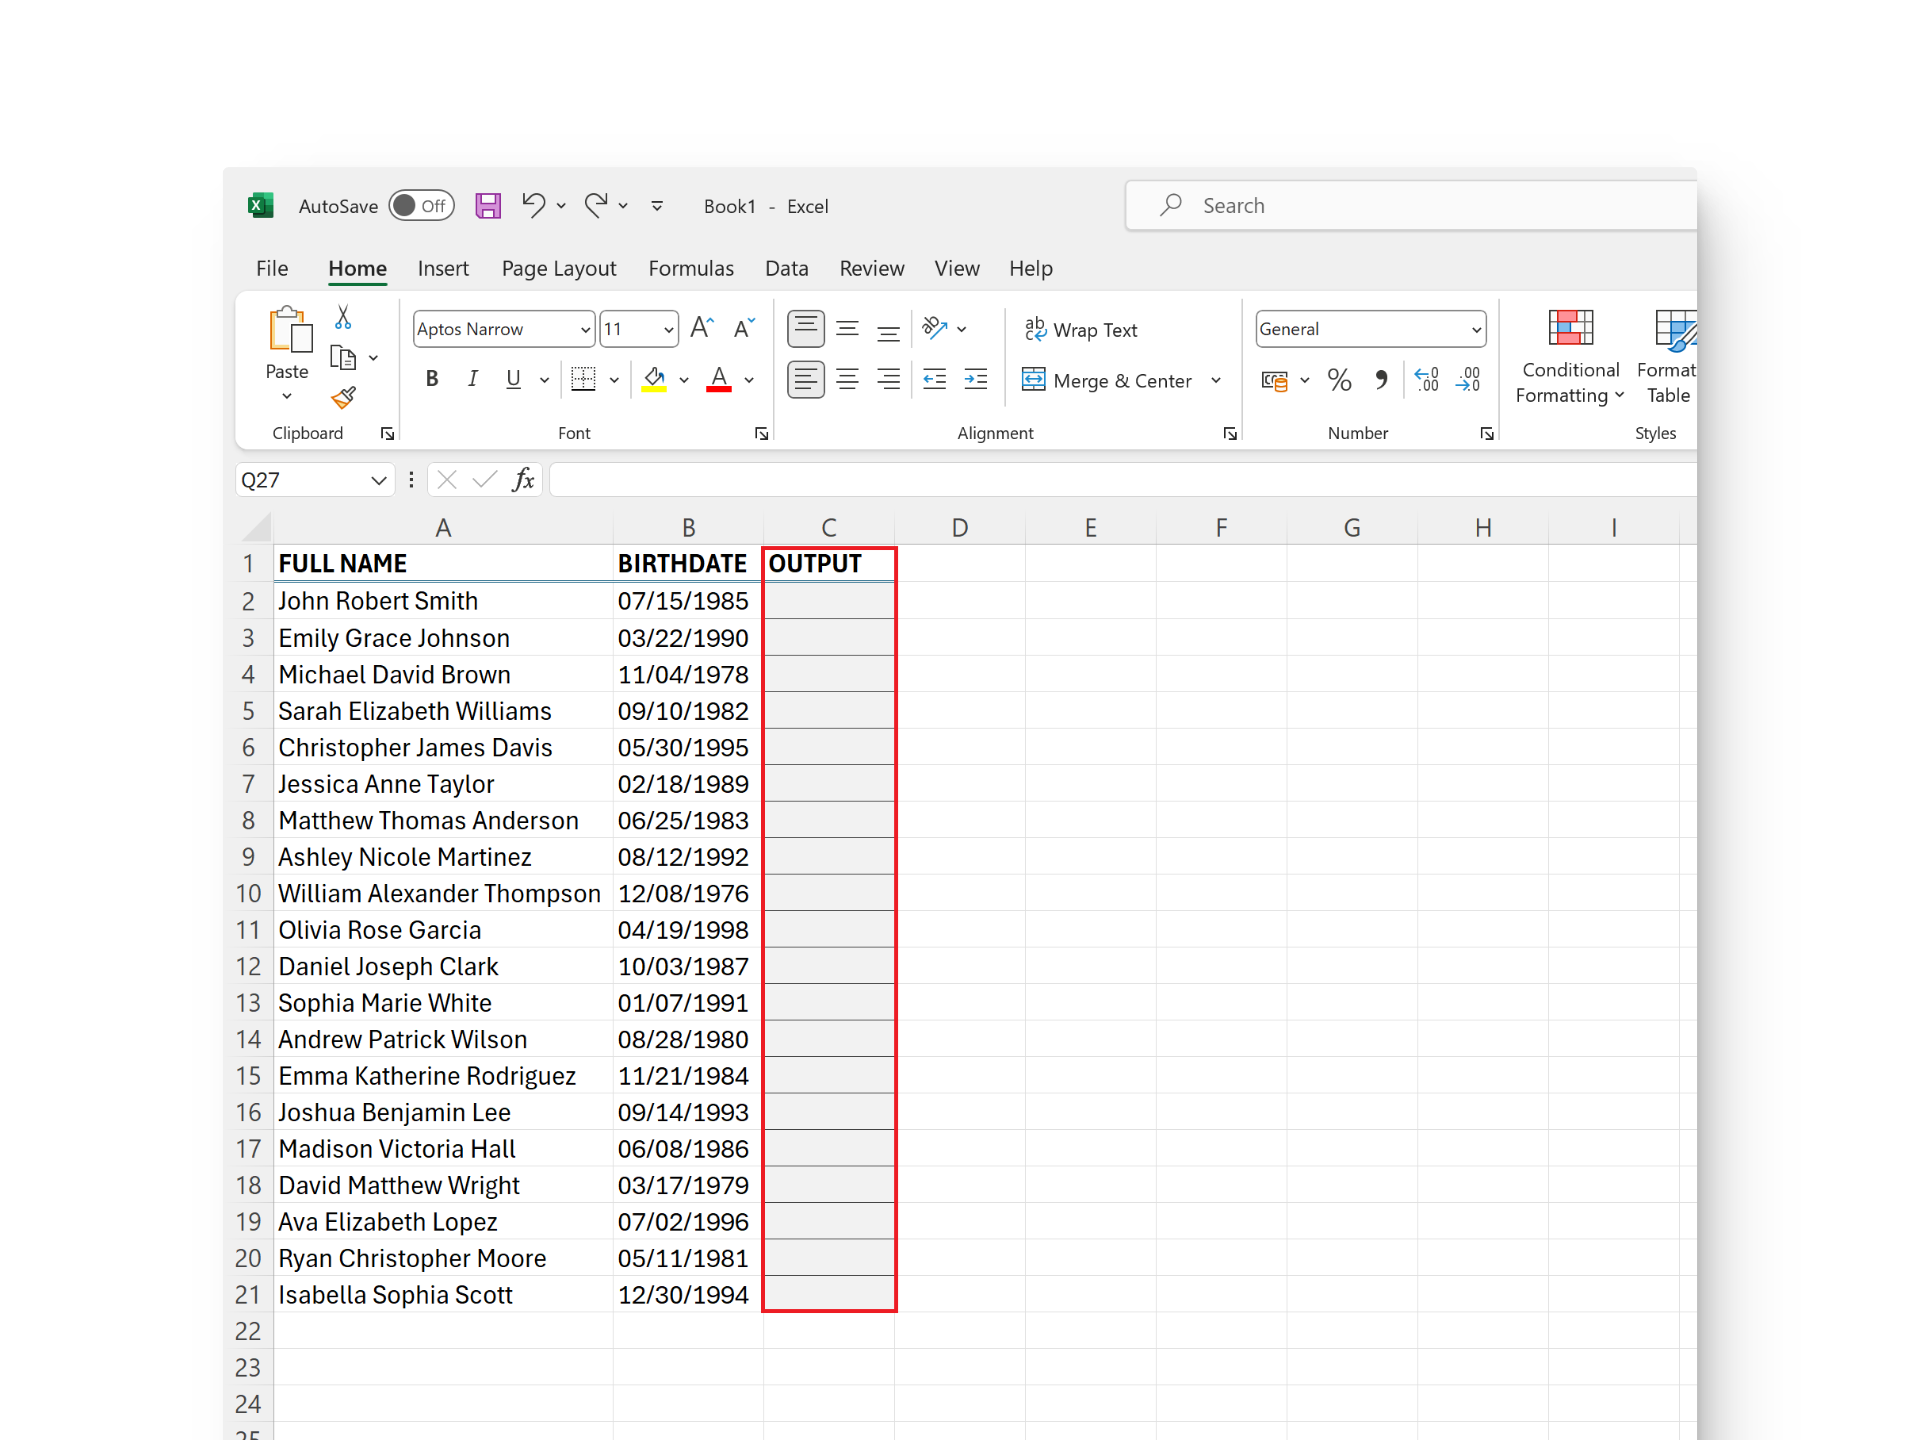
Task: Apply bold formatting
Action: tap(432, 379)
